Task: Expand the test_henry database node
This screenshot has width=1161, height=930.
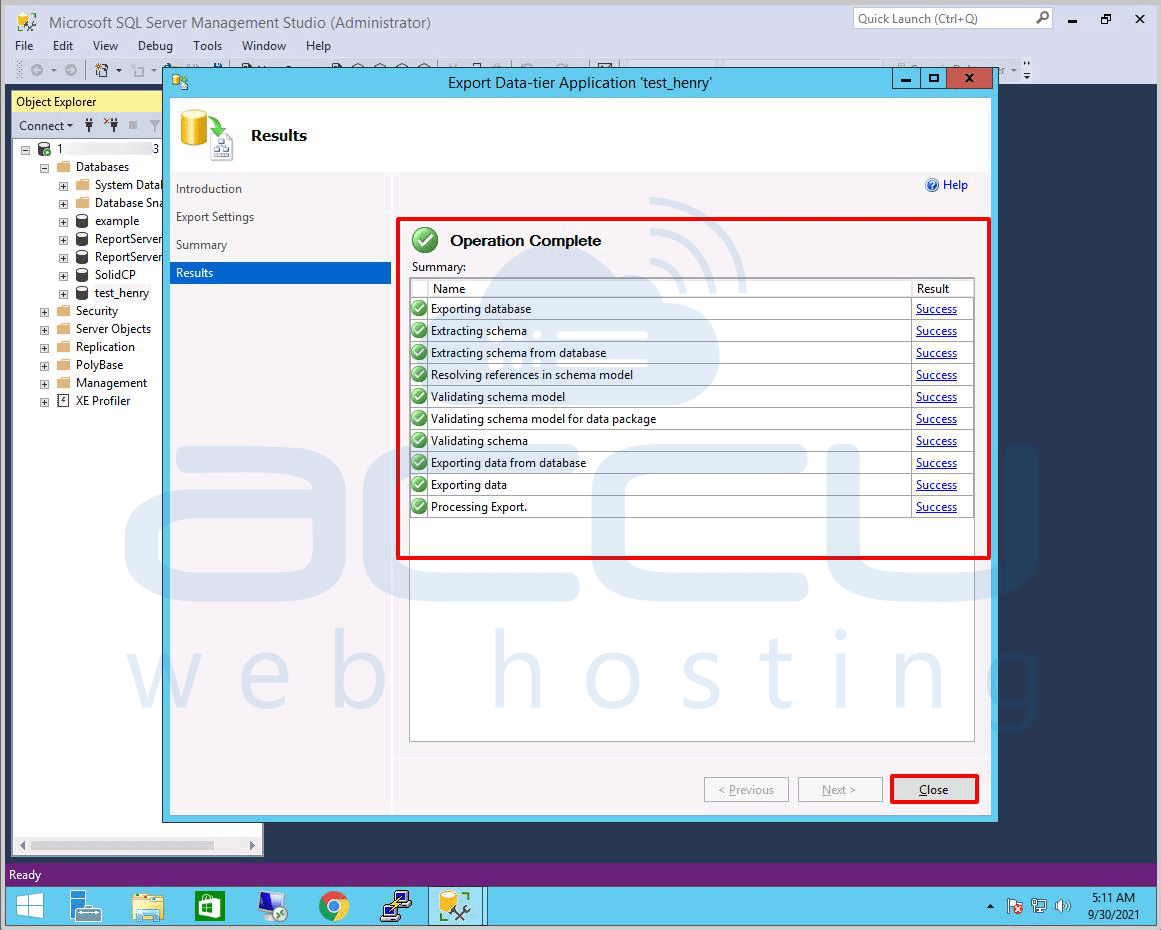Action: click(x=64, y=294)
